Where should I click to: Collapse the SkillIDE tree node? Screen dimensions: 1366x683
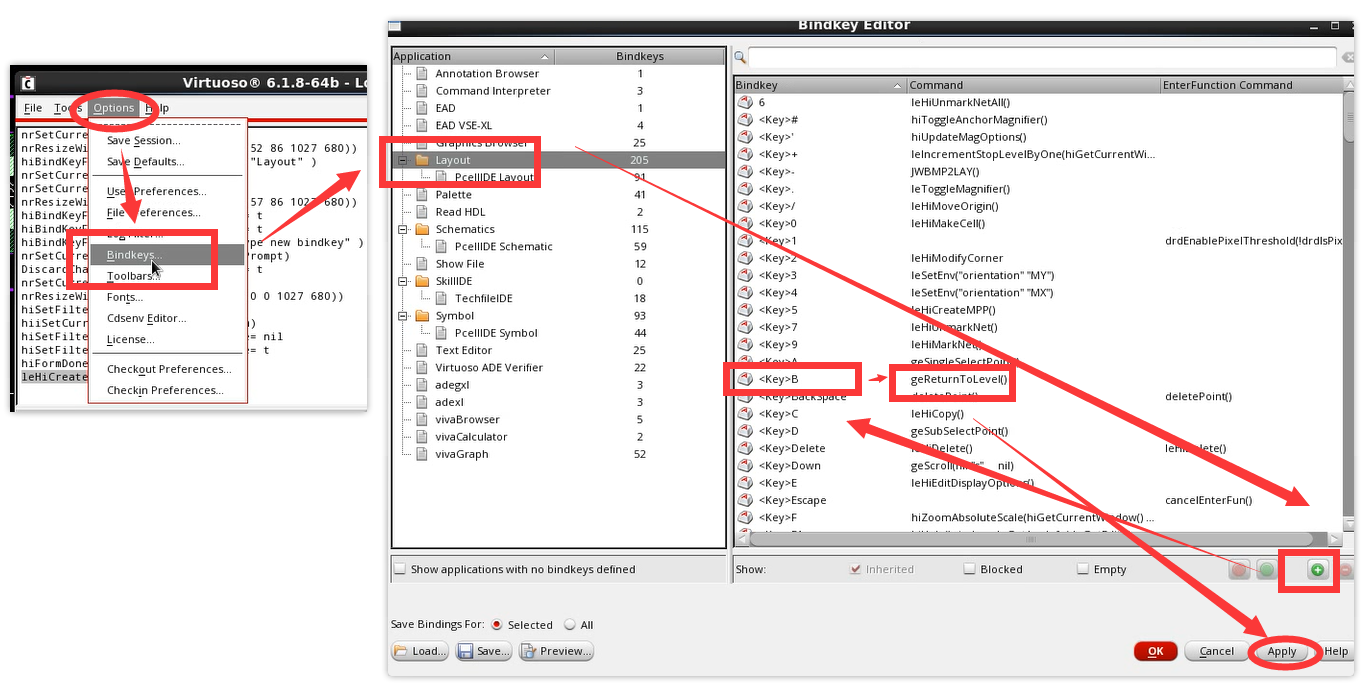(403, 281)
